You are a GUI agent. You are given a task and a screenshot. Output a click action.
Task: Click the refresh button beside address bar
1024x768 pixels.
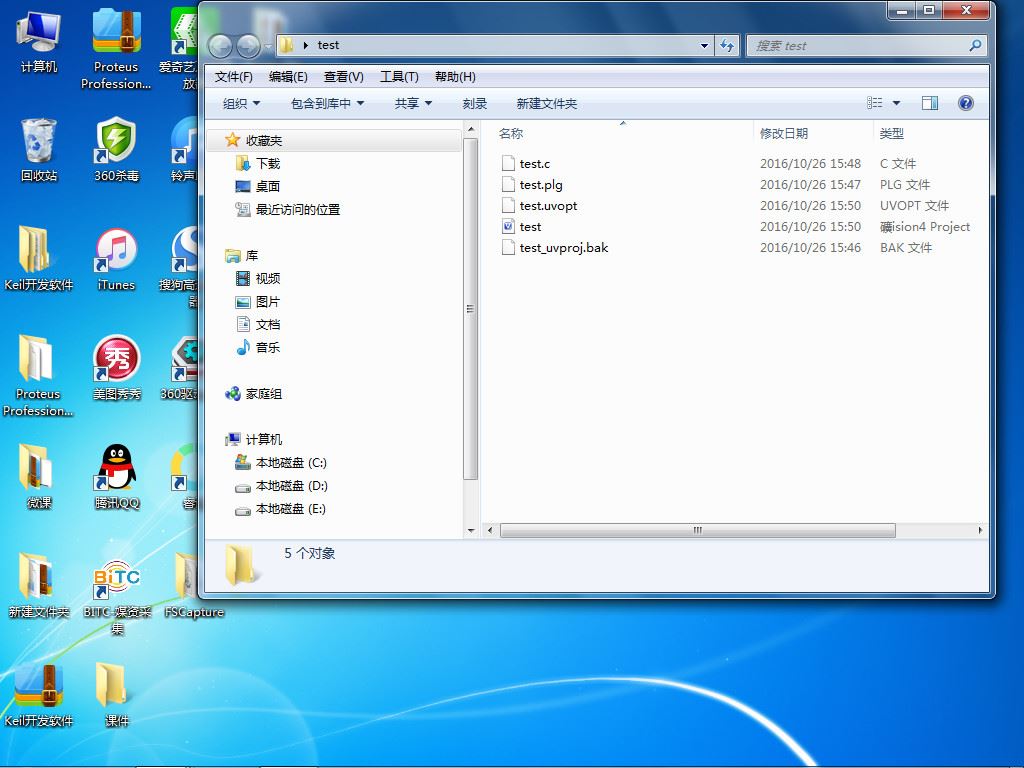click(x=727, y=46)
